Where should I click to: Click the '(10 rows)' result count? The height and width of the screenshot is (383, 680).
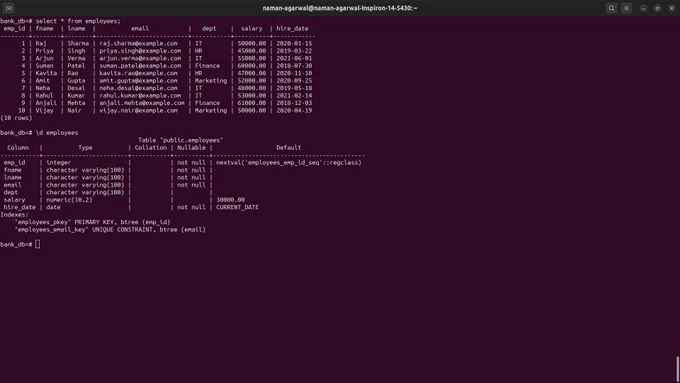click(16, 118)
